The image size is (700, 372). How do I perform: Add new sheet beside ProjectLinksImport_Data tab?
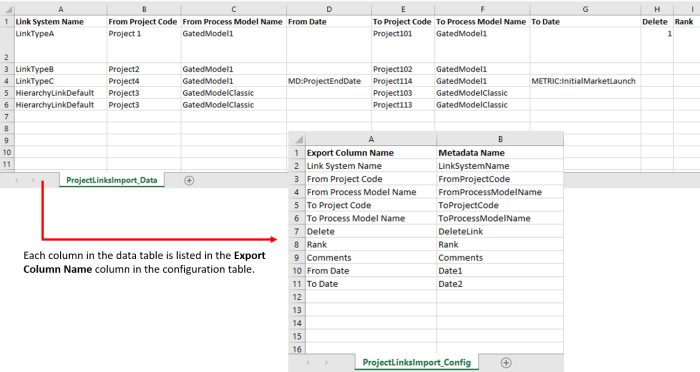[x=189, y=180]
